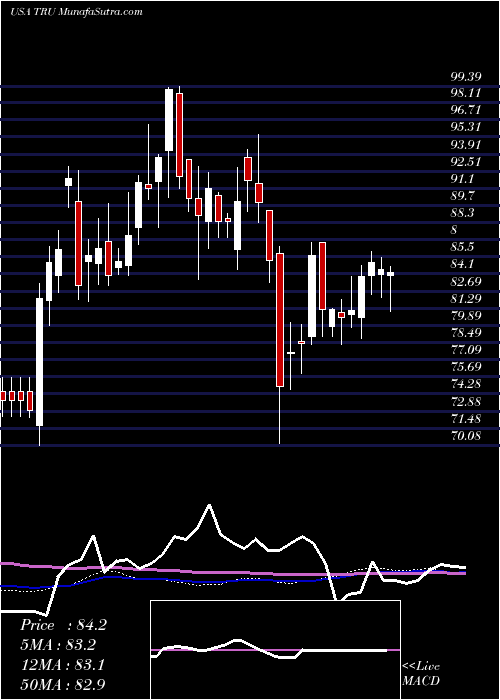Click the 71.48 price axis label
The width and height of the screenshot is (500, 700).
[x=466, y=418]
